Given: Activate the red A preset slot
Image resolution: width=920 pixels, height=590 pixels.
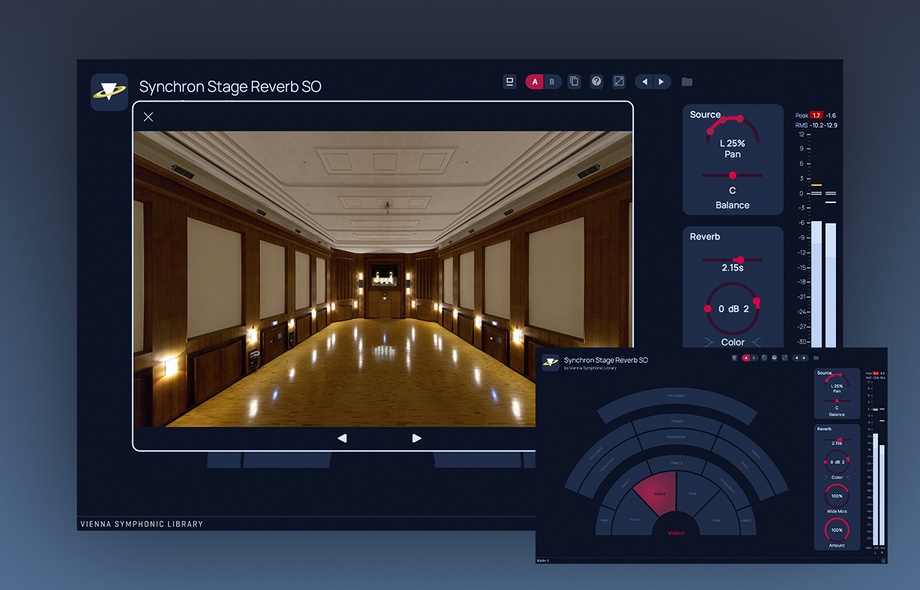Looking at the screenshot, I should click(x=535, y=81).
